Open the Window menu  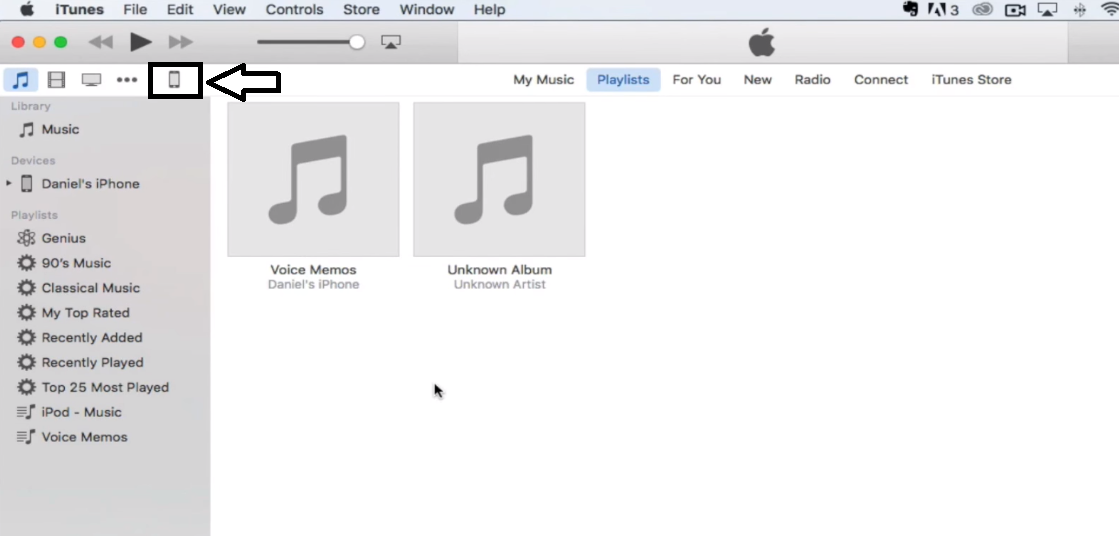click(425, 9)
